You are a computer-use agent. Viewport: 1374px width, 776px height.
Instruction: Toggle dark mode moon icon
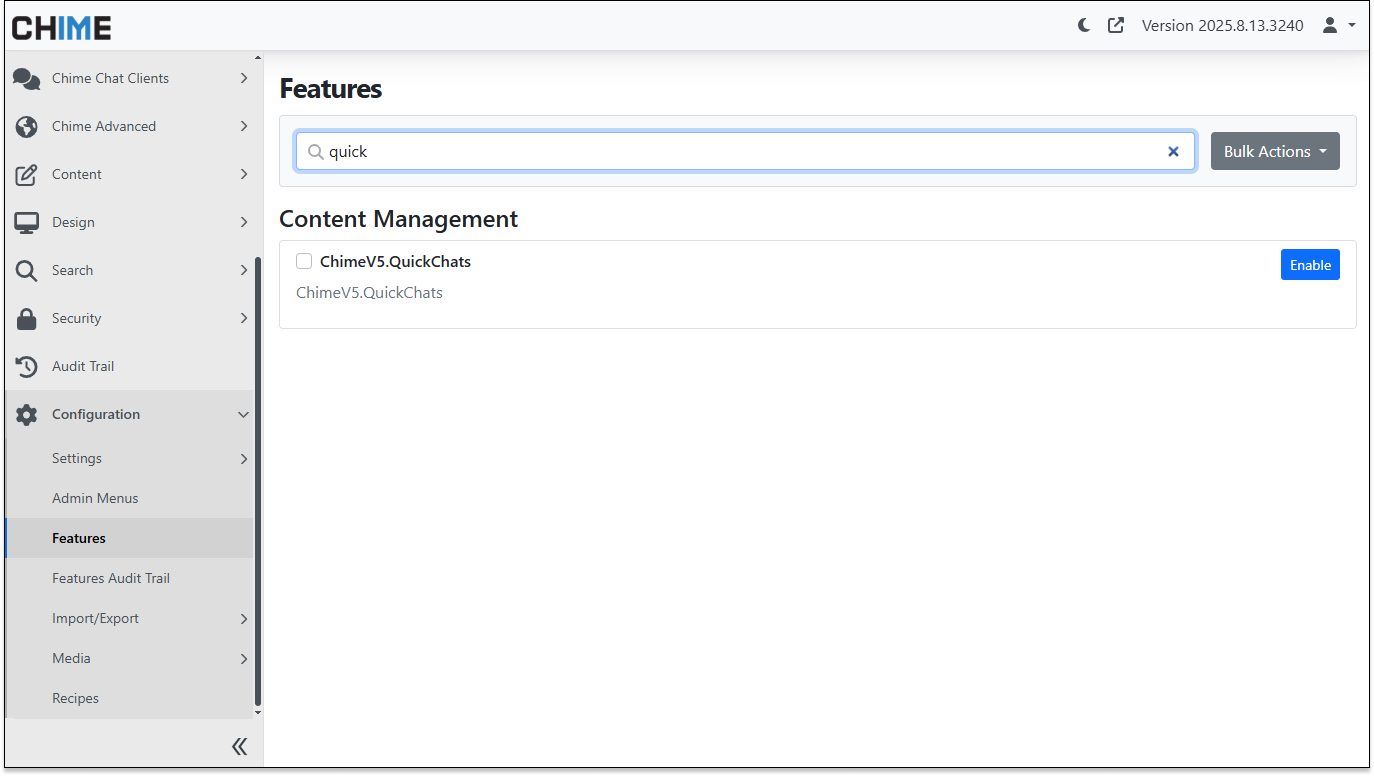tap(1084, 26)
